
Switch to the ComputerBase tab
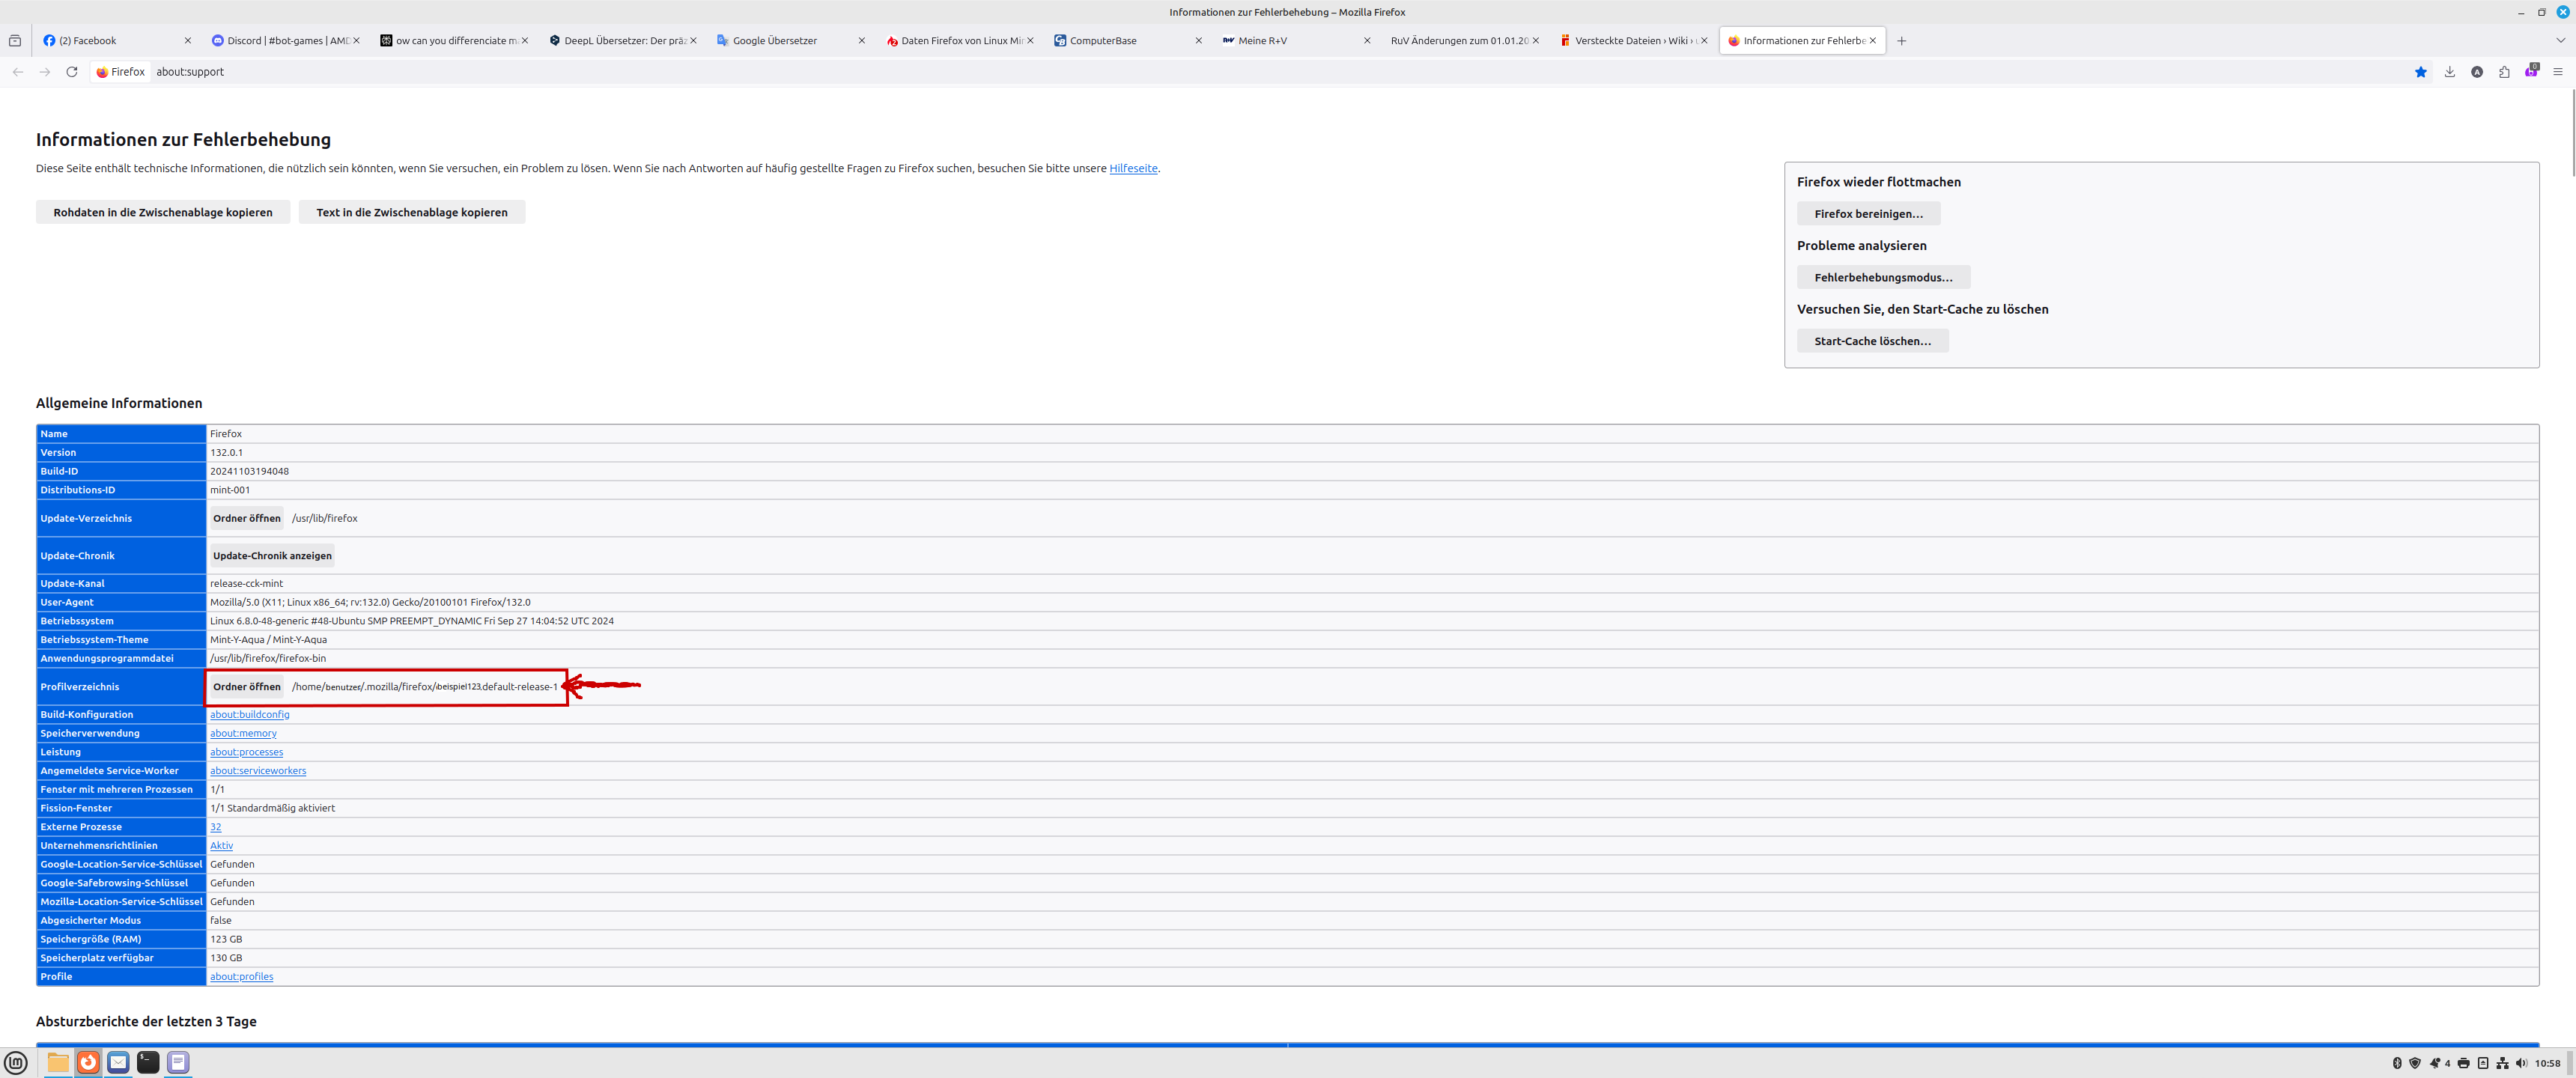click(x=1103, y=41)
